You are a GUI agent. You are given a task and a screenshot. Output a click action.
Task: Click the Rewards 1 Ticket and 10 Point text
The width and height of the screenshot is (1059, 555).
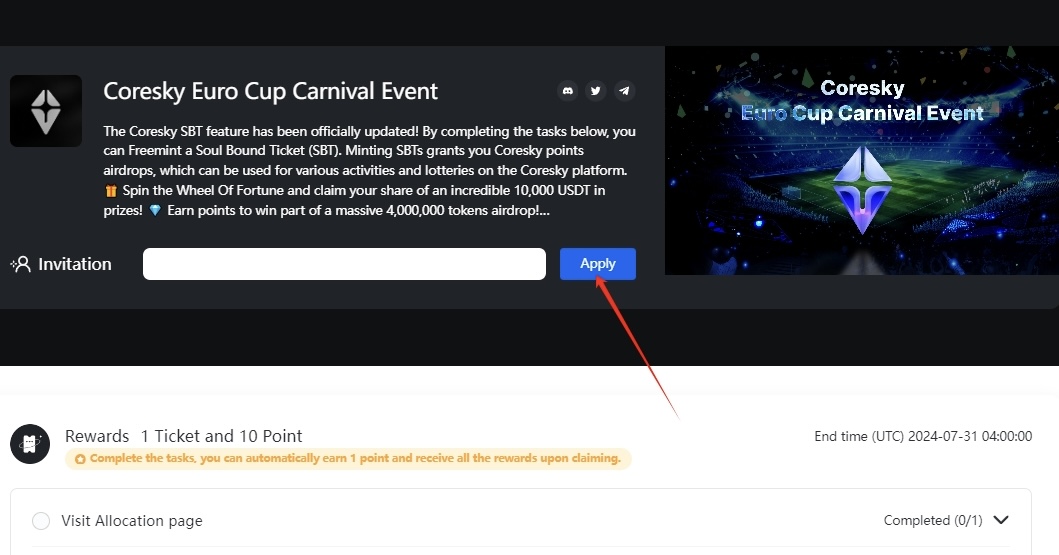pos(184,436)
